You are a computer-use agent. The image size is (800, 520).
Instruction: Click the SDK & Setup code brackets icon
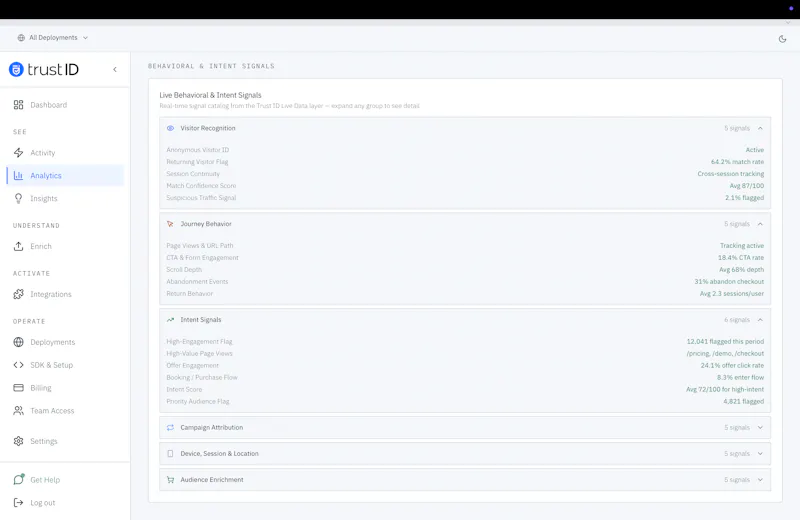(x=18, y=365)
